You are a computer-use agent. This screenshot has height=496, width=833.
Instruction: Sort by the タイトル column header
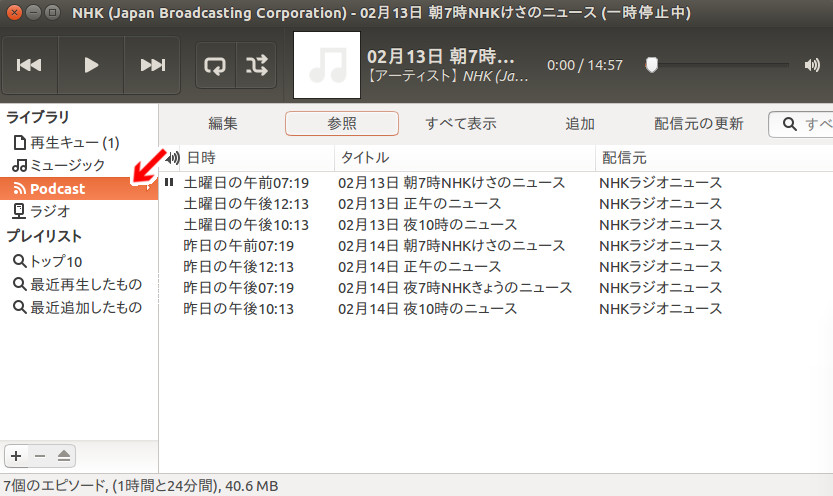pyautogui.click(x=465, y=158)
